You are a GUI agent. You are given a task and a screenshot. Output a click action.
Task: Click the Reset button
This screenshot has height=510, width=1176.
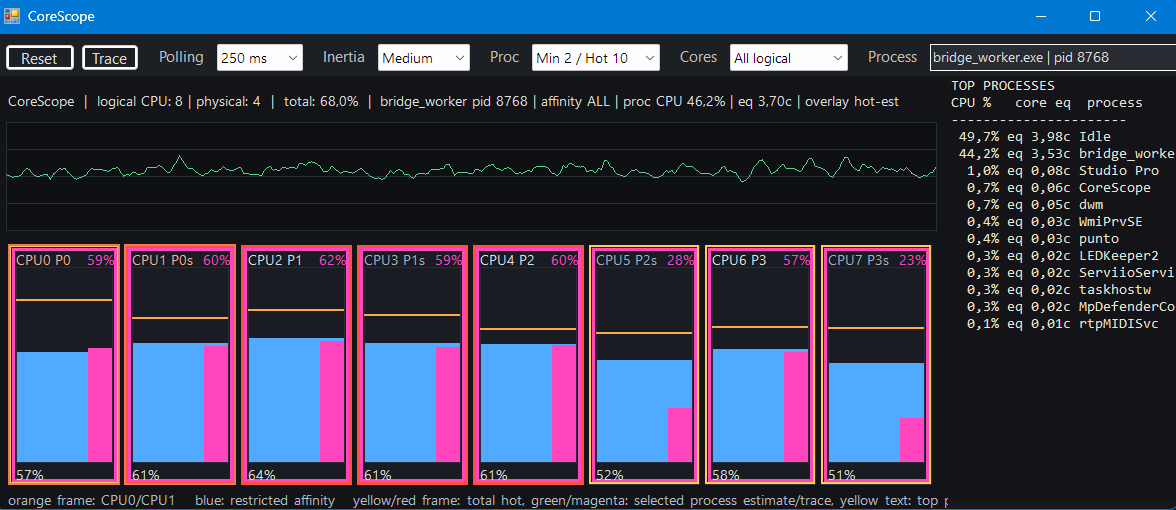tap(40, 58)
